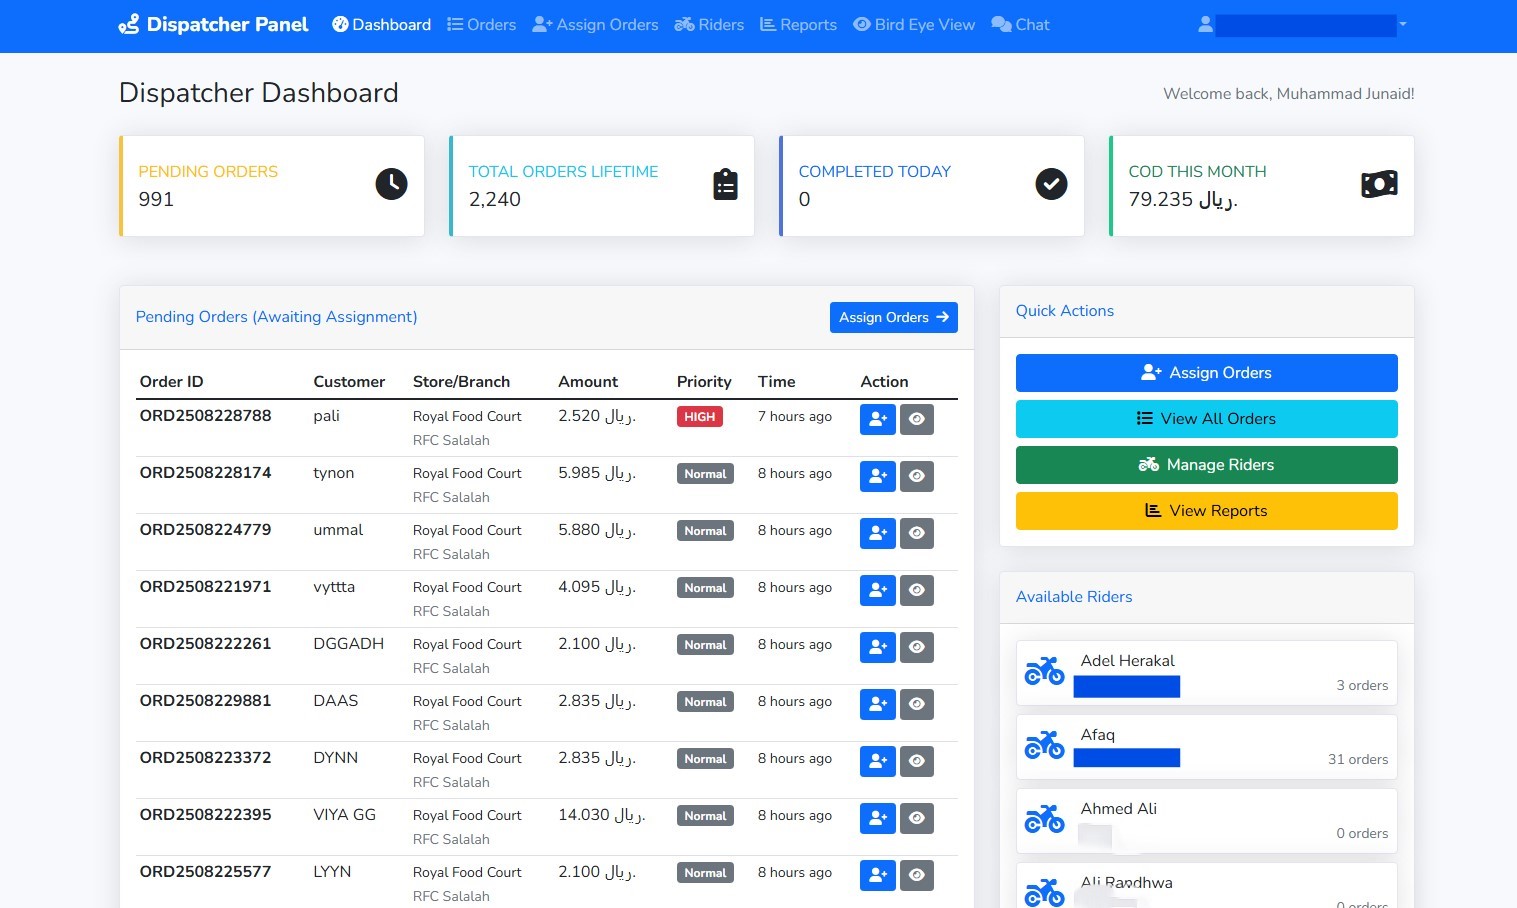Click customer name 'VIYA GG'
The height and width of the screenshot is (908, 1517).
[344, 815]
